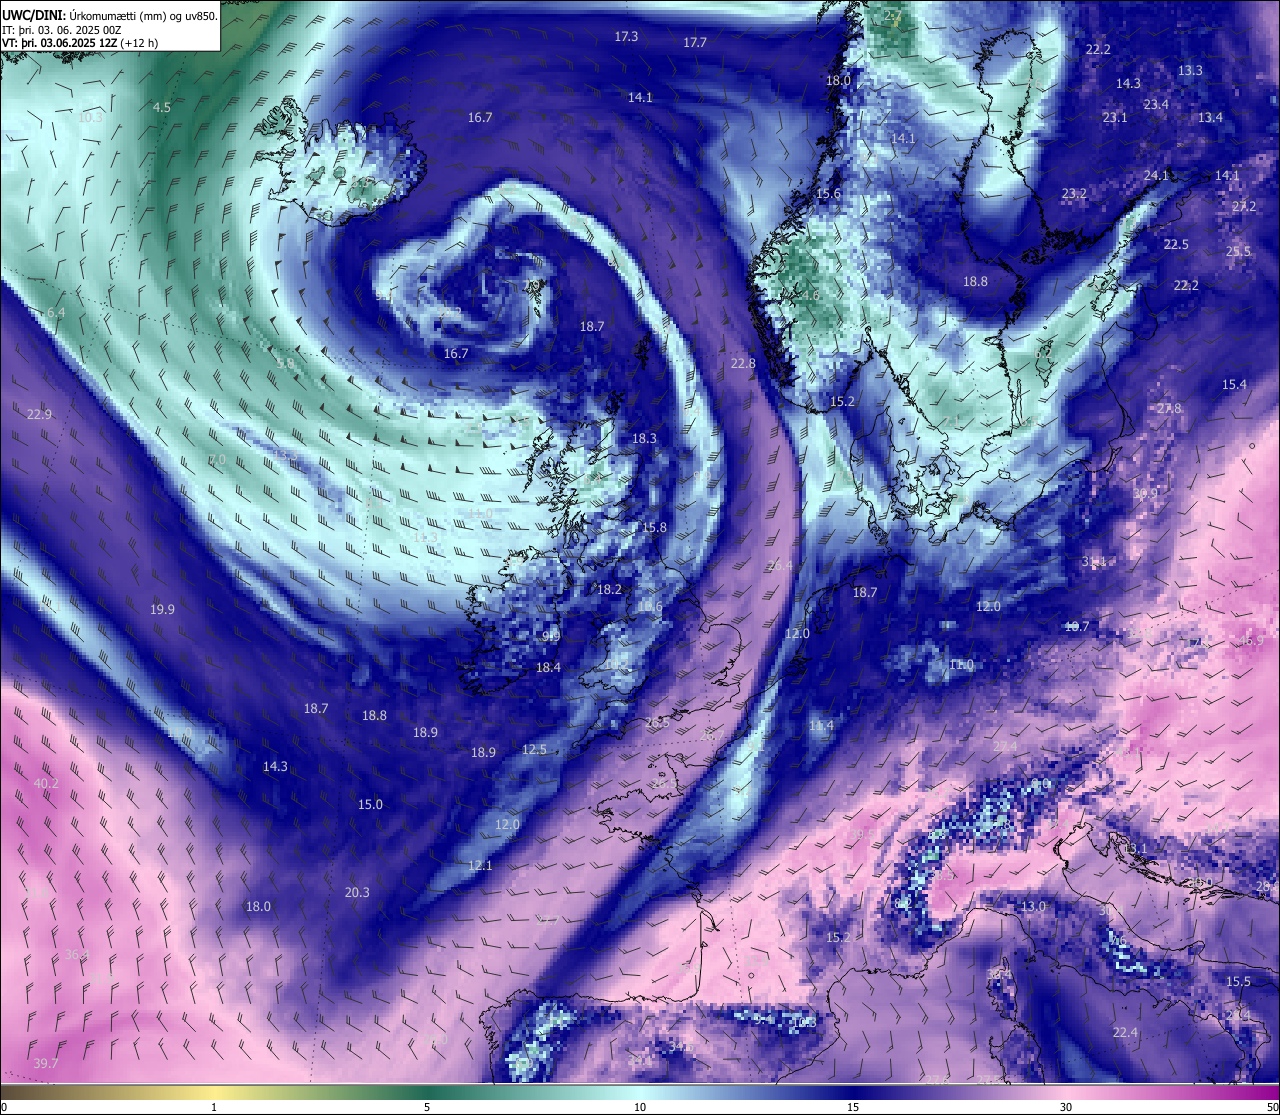Click the 12.1 value label
This screenshot has width=1280, height=1115.
[480, 866]
